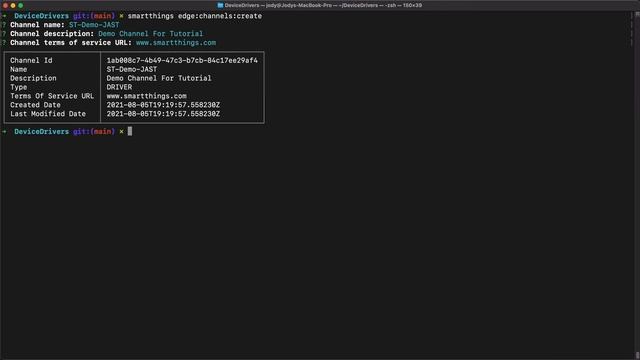Click the 'Name' table row label
This screenshot has height=360, width=640.
(19, 69)
